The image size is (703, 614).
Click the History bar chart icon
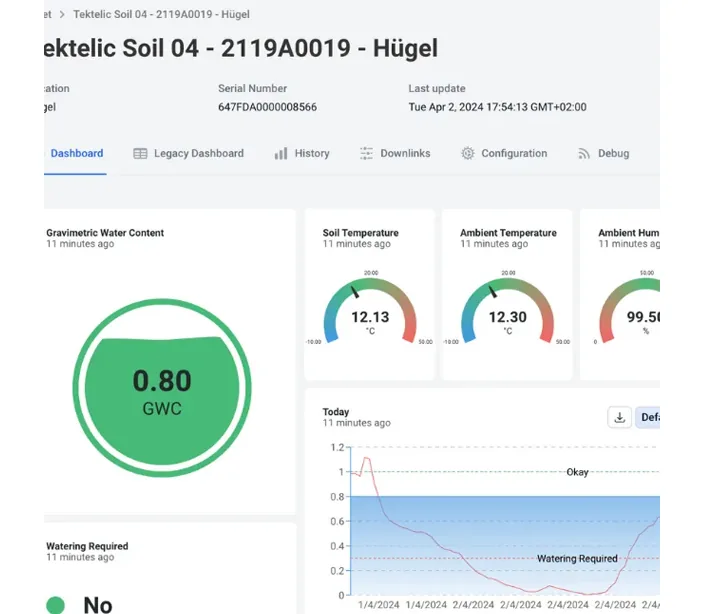[x=281, y=153]
